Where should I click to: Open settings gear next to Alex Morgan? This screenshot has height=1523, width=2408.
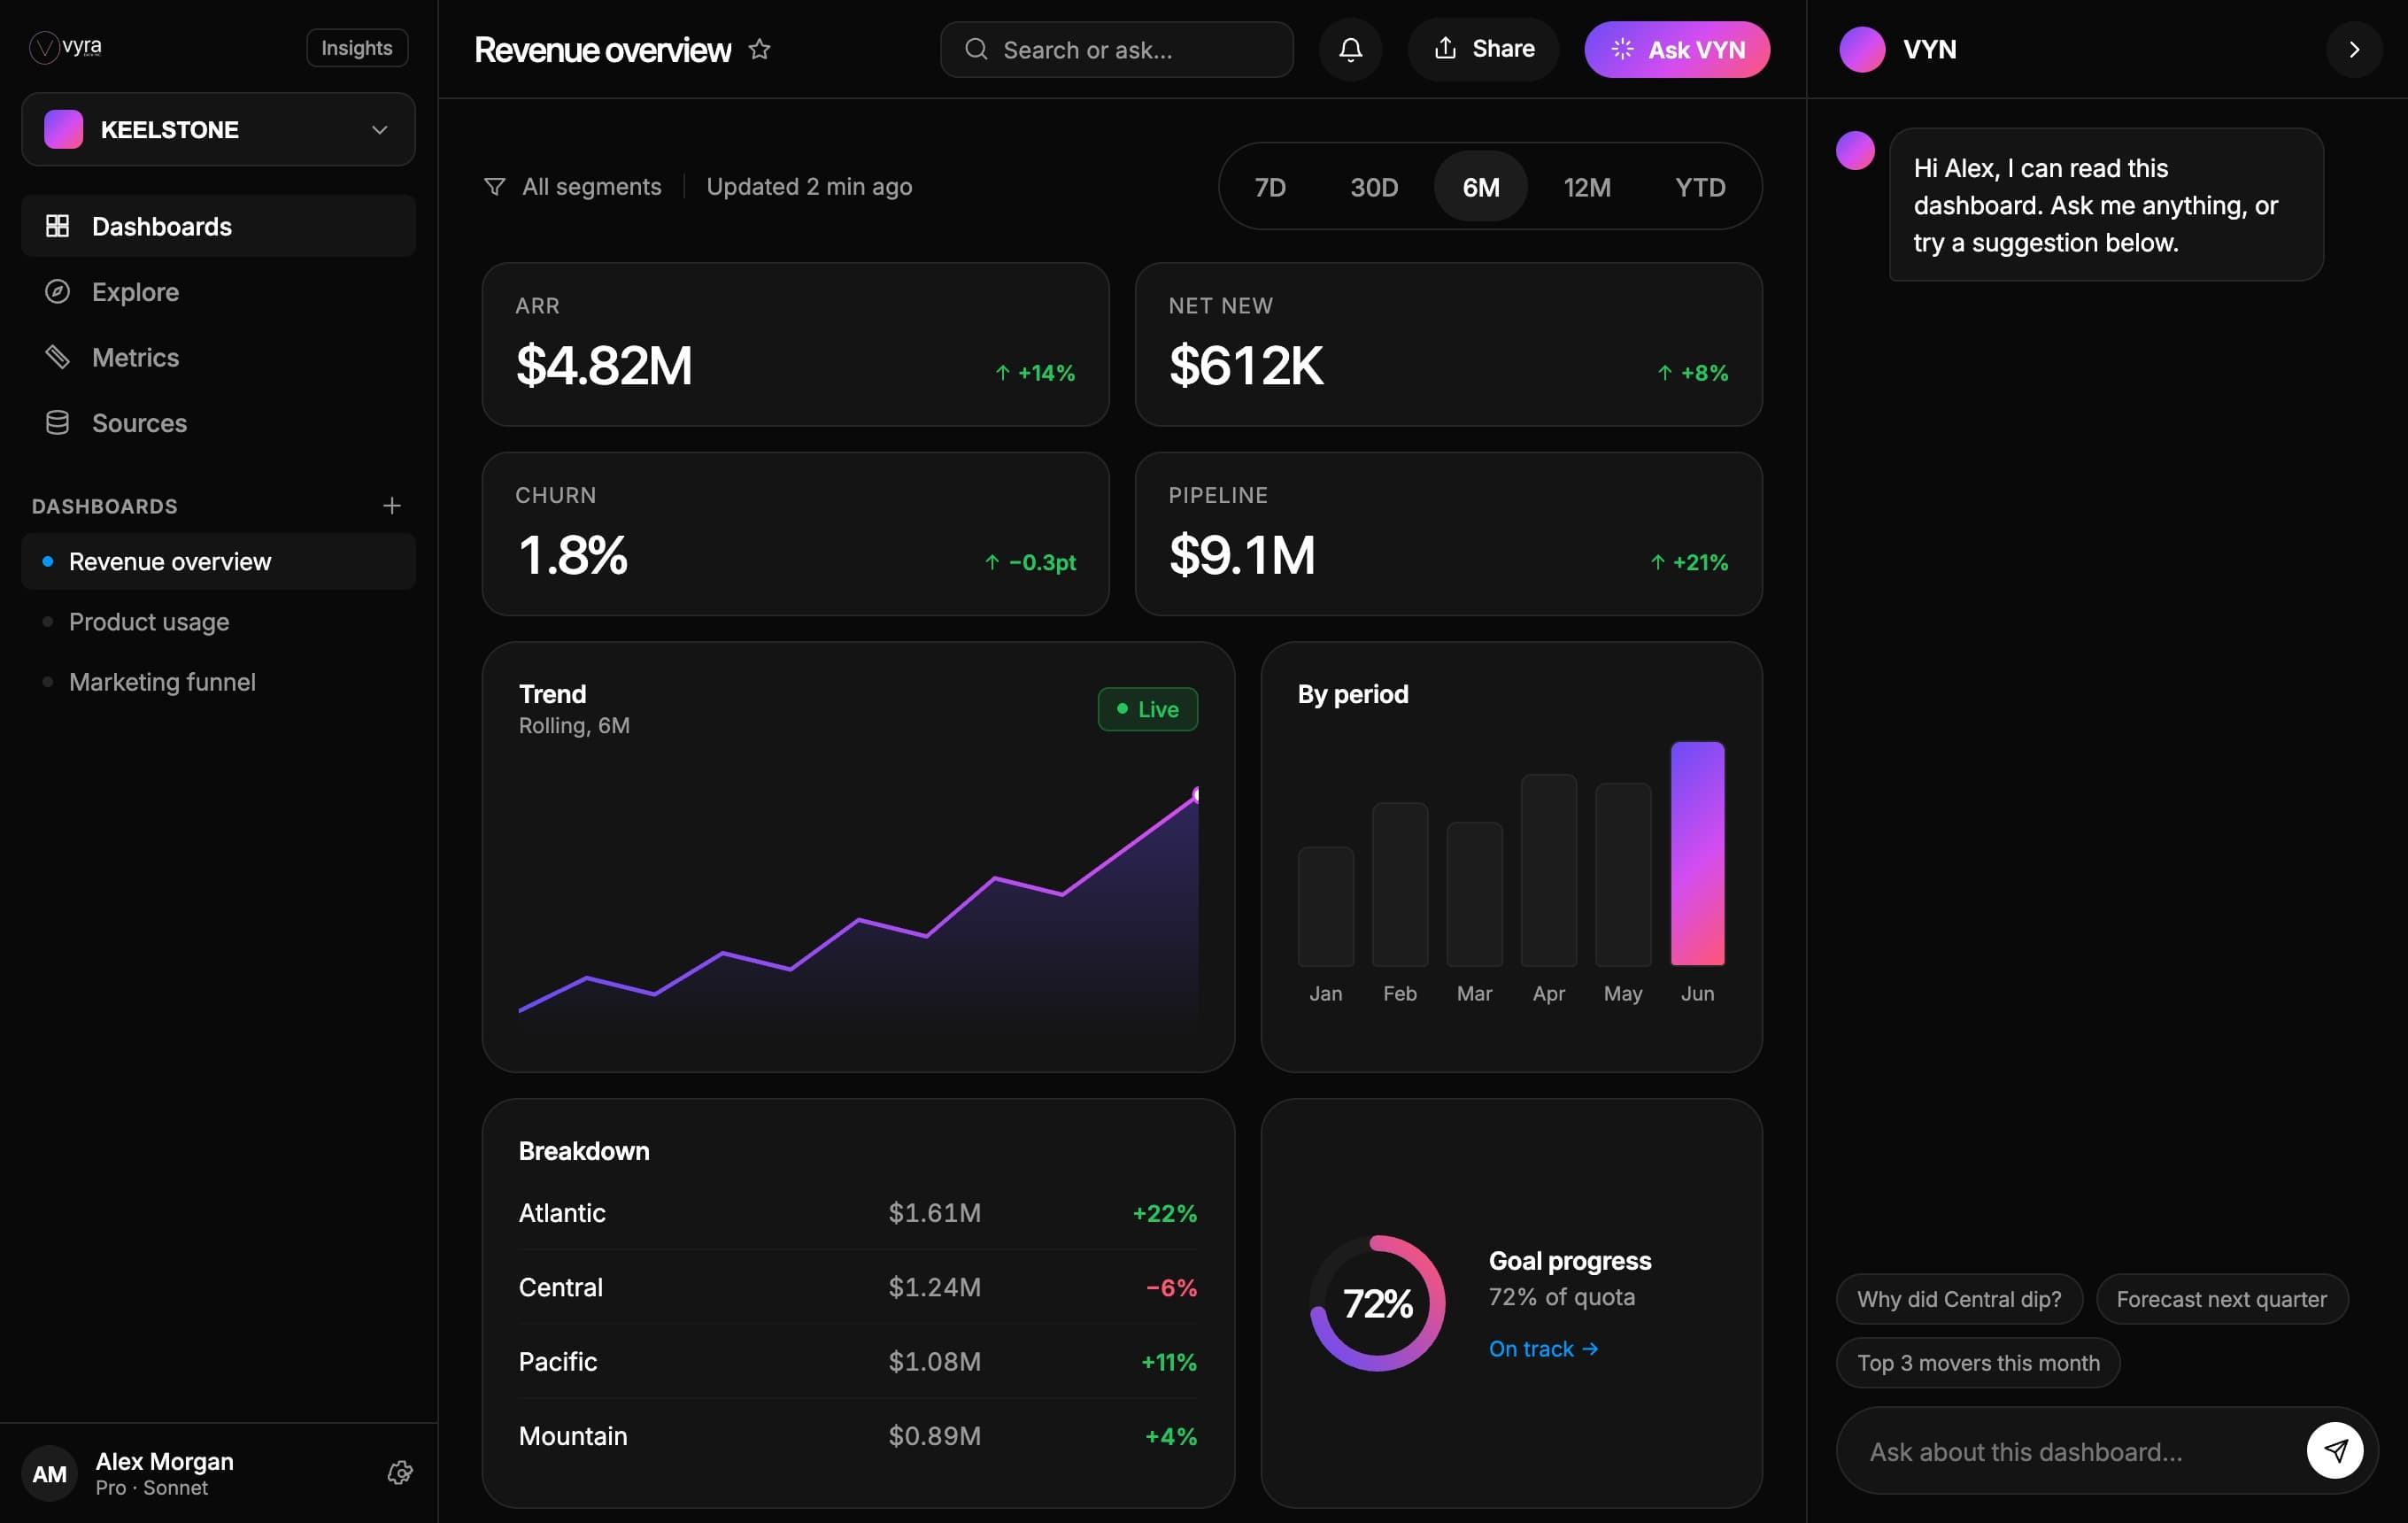pyautogui.click(x=400, y=1473)
